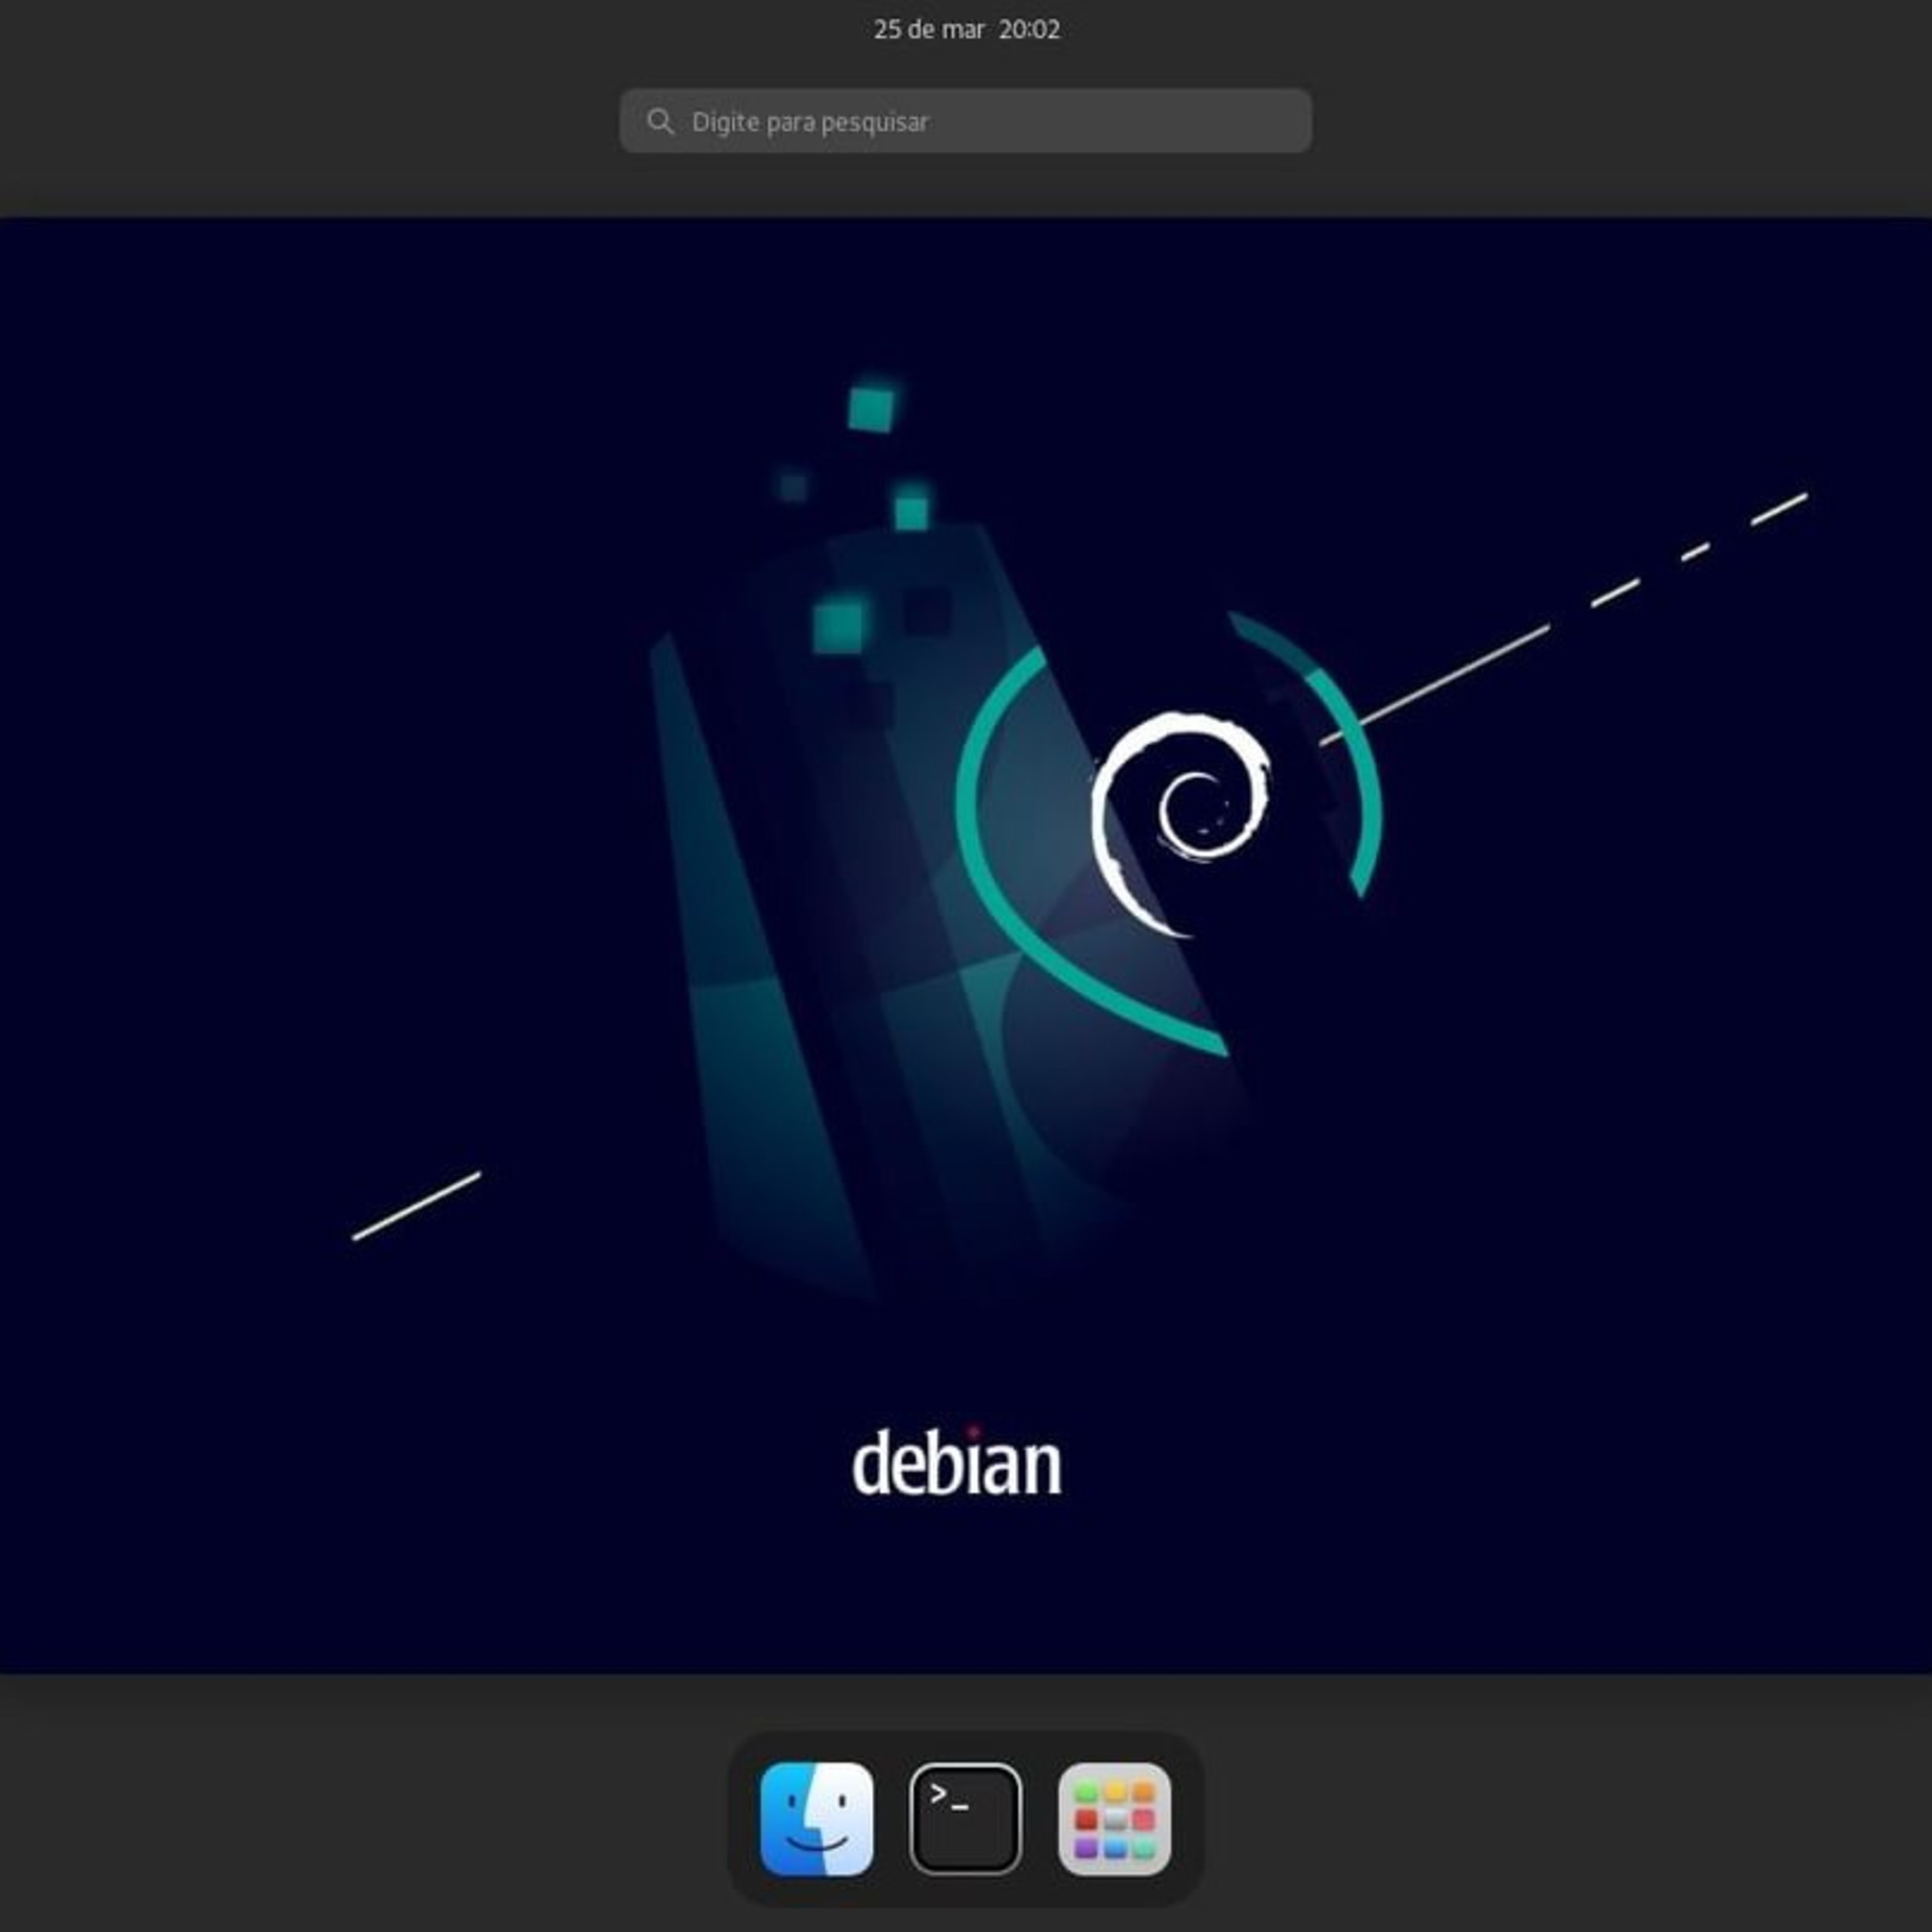Open the Finder-style Files icon in dock

(816, 1819)
